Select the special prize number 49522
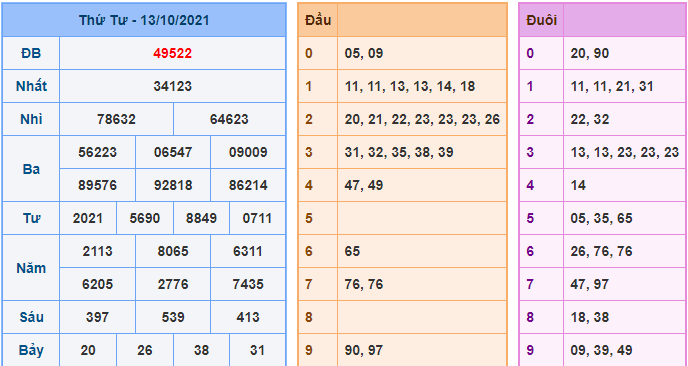The width and height of the screenshot is (688, 366). pos(172,54)
